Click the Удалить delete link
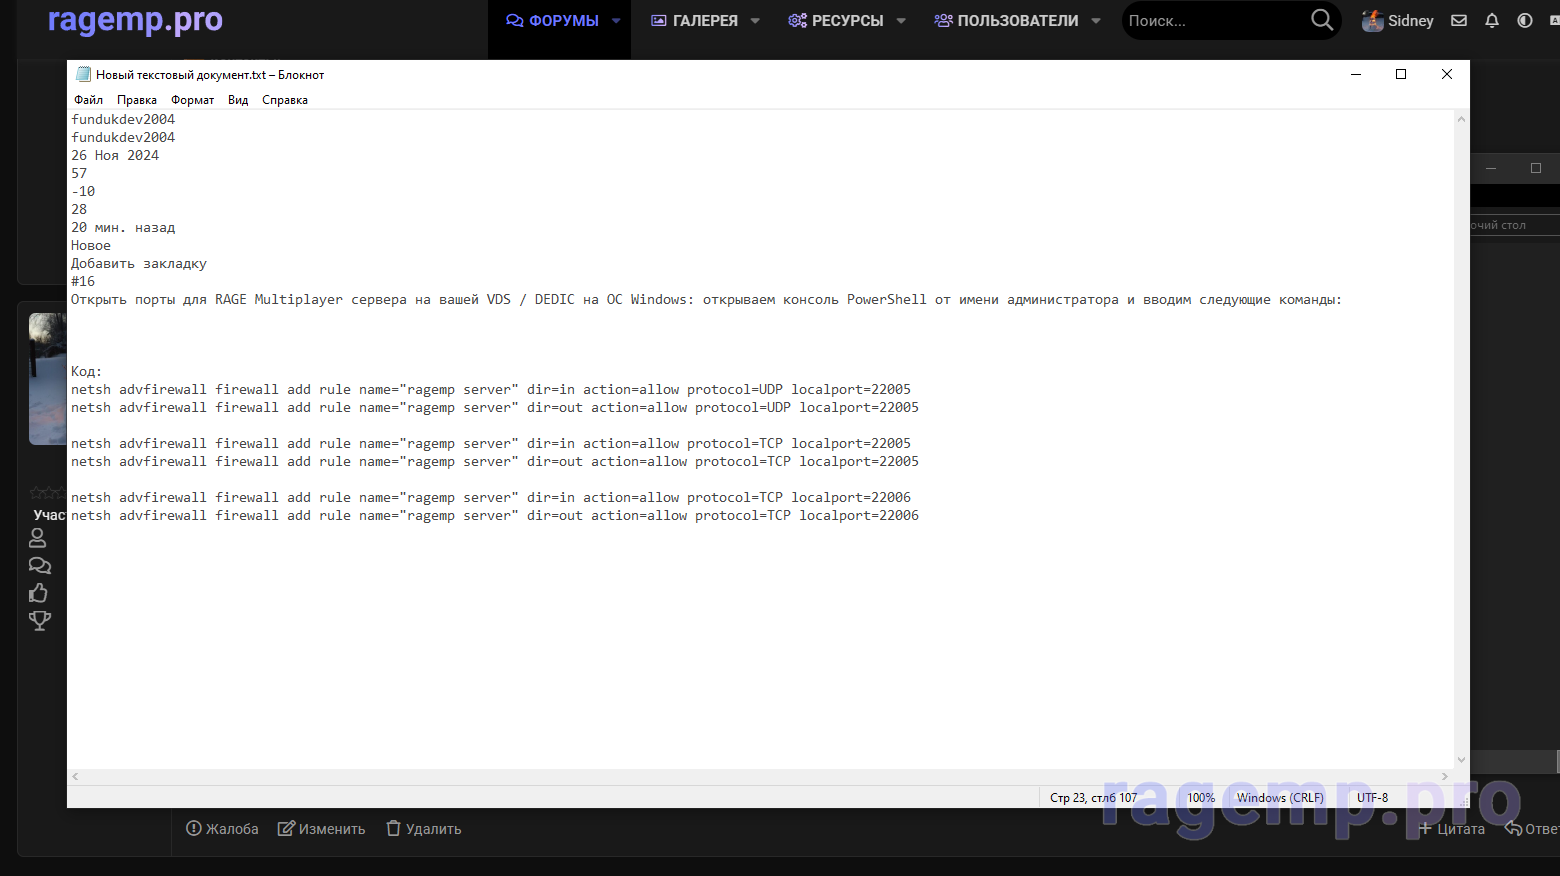Image resolution: width=1560 pixels, height=876 pixels. [423, 829]
